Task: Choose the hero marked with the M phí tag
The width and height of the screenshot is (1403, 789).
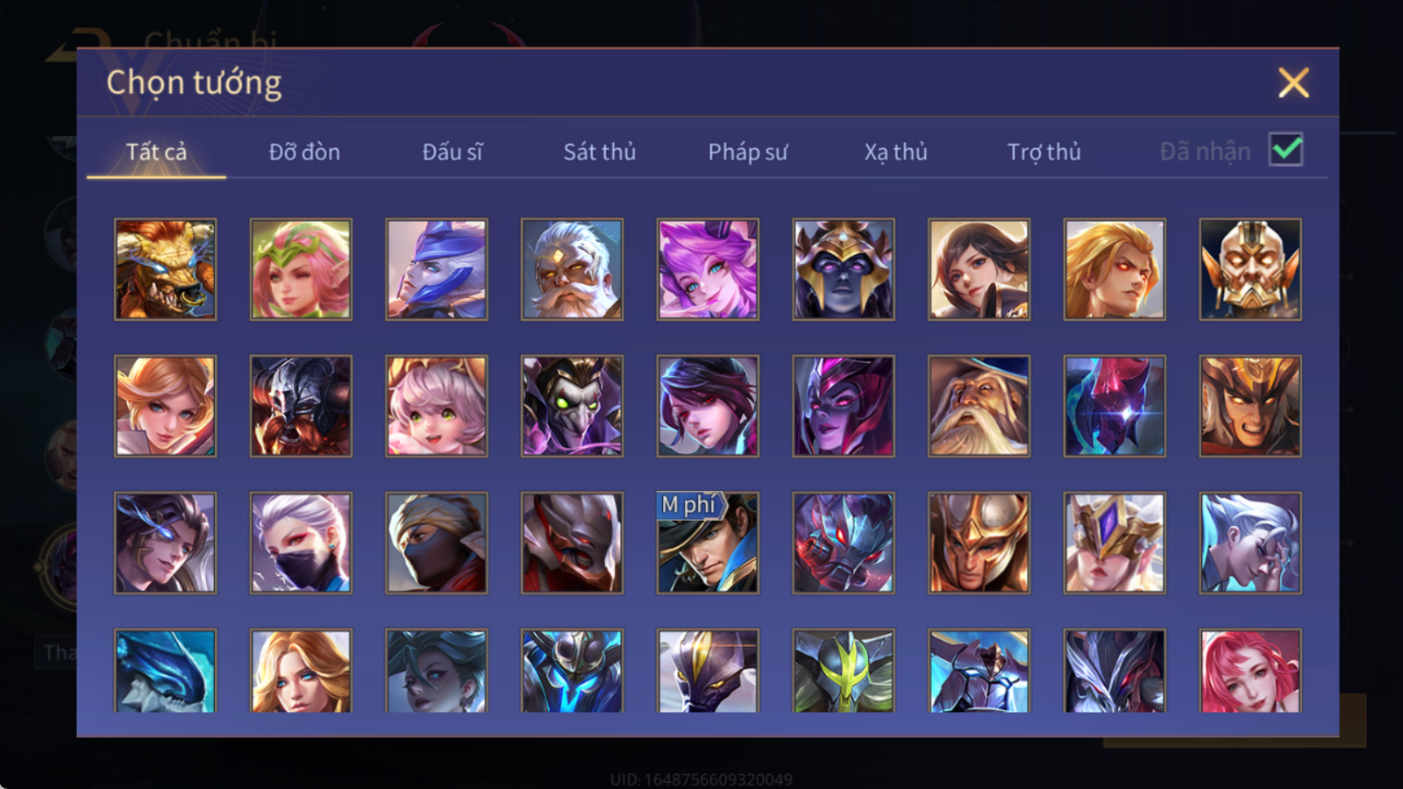Action: 708,543
